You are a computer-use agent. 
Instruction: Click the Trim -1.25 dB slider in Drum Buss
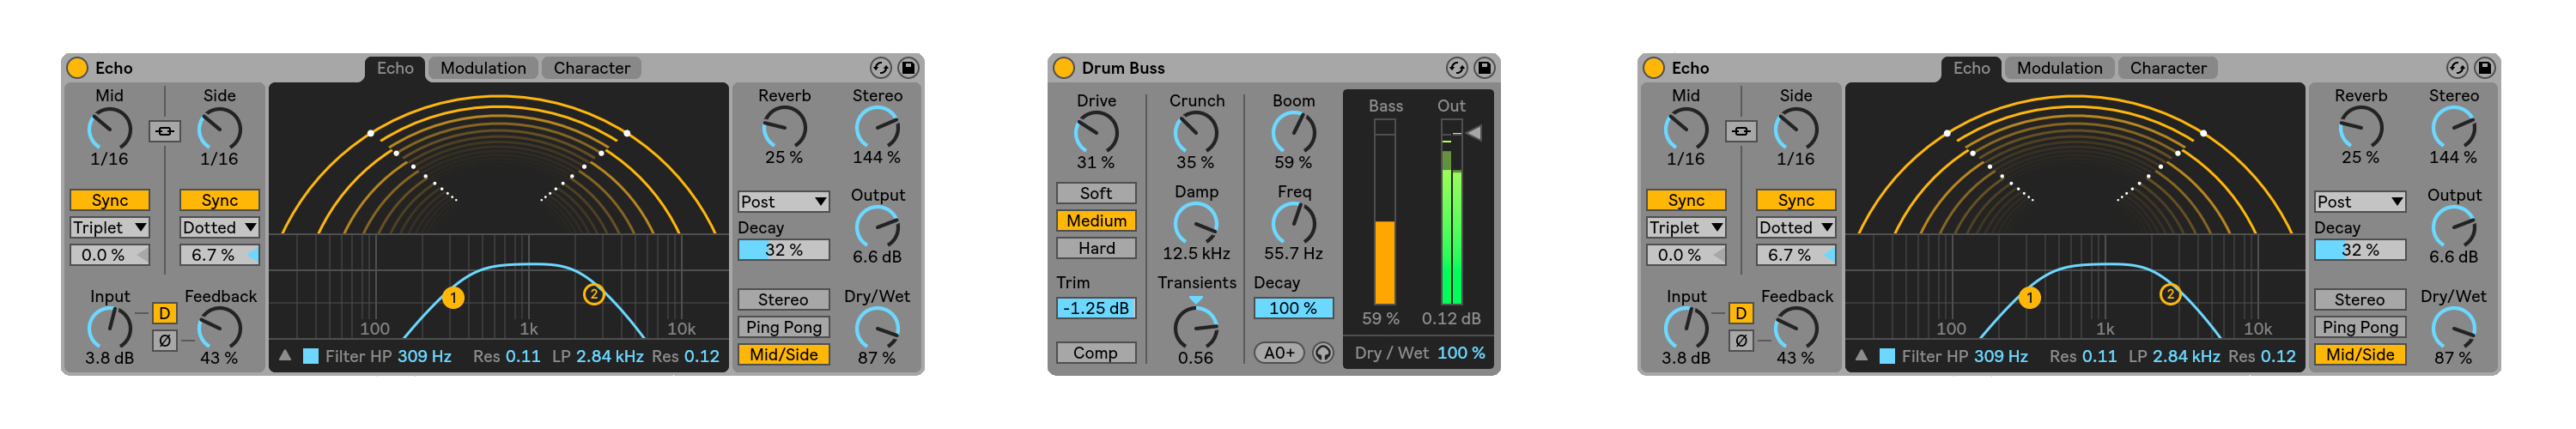[x=1096, y=308]
